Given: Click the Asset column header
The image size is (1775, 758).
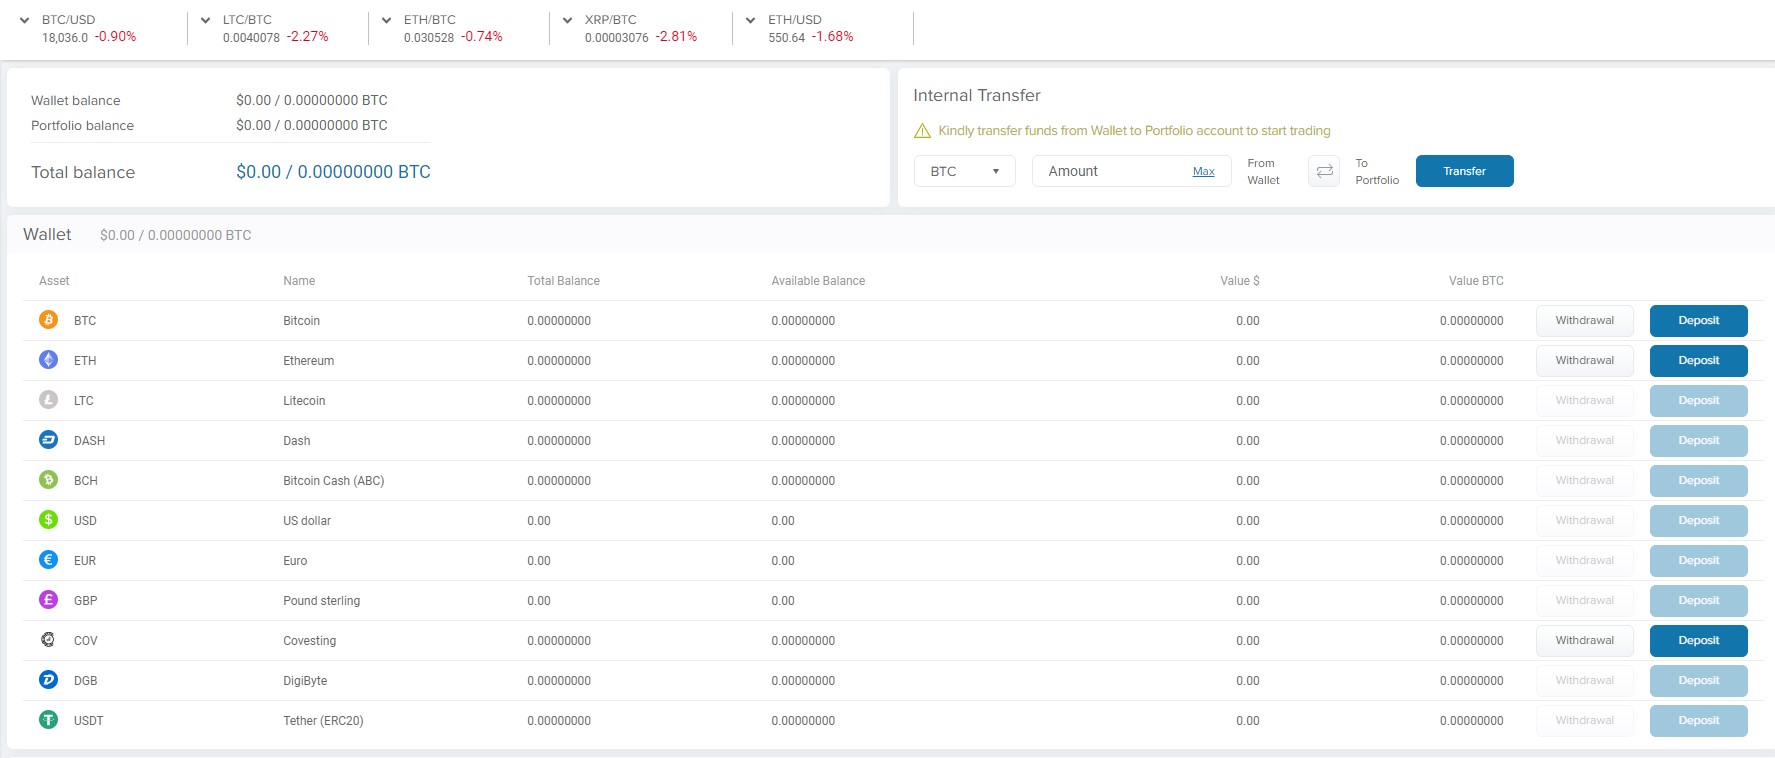Looking at the screenshot, I should [x=54, y=281].
